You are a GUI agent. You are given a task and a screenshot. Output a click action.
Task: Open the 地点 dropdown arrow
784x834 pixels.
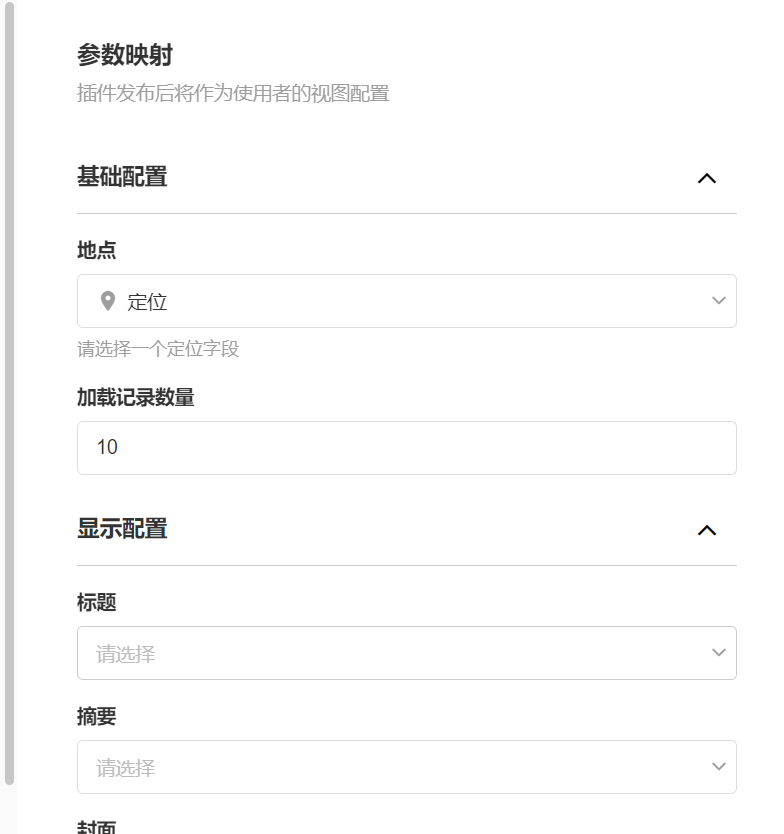(718, 301)
